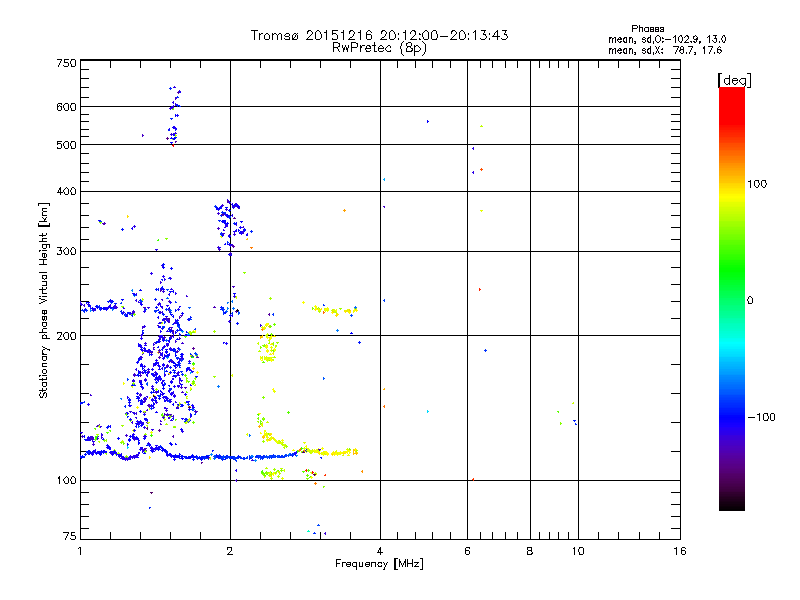Click the '4' frequency axis tick
Screen dimensions: 800x600
(380, 551)
